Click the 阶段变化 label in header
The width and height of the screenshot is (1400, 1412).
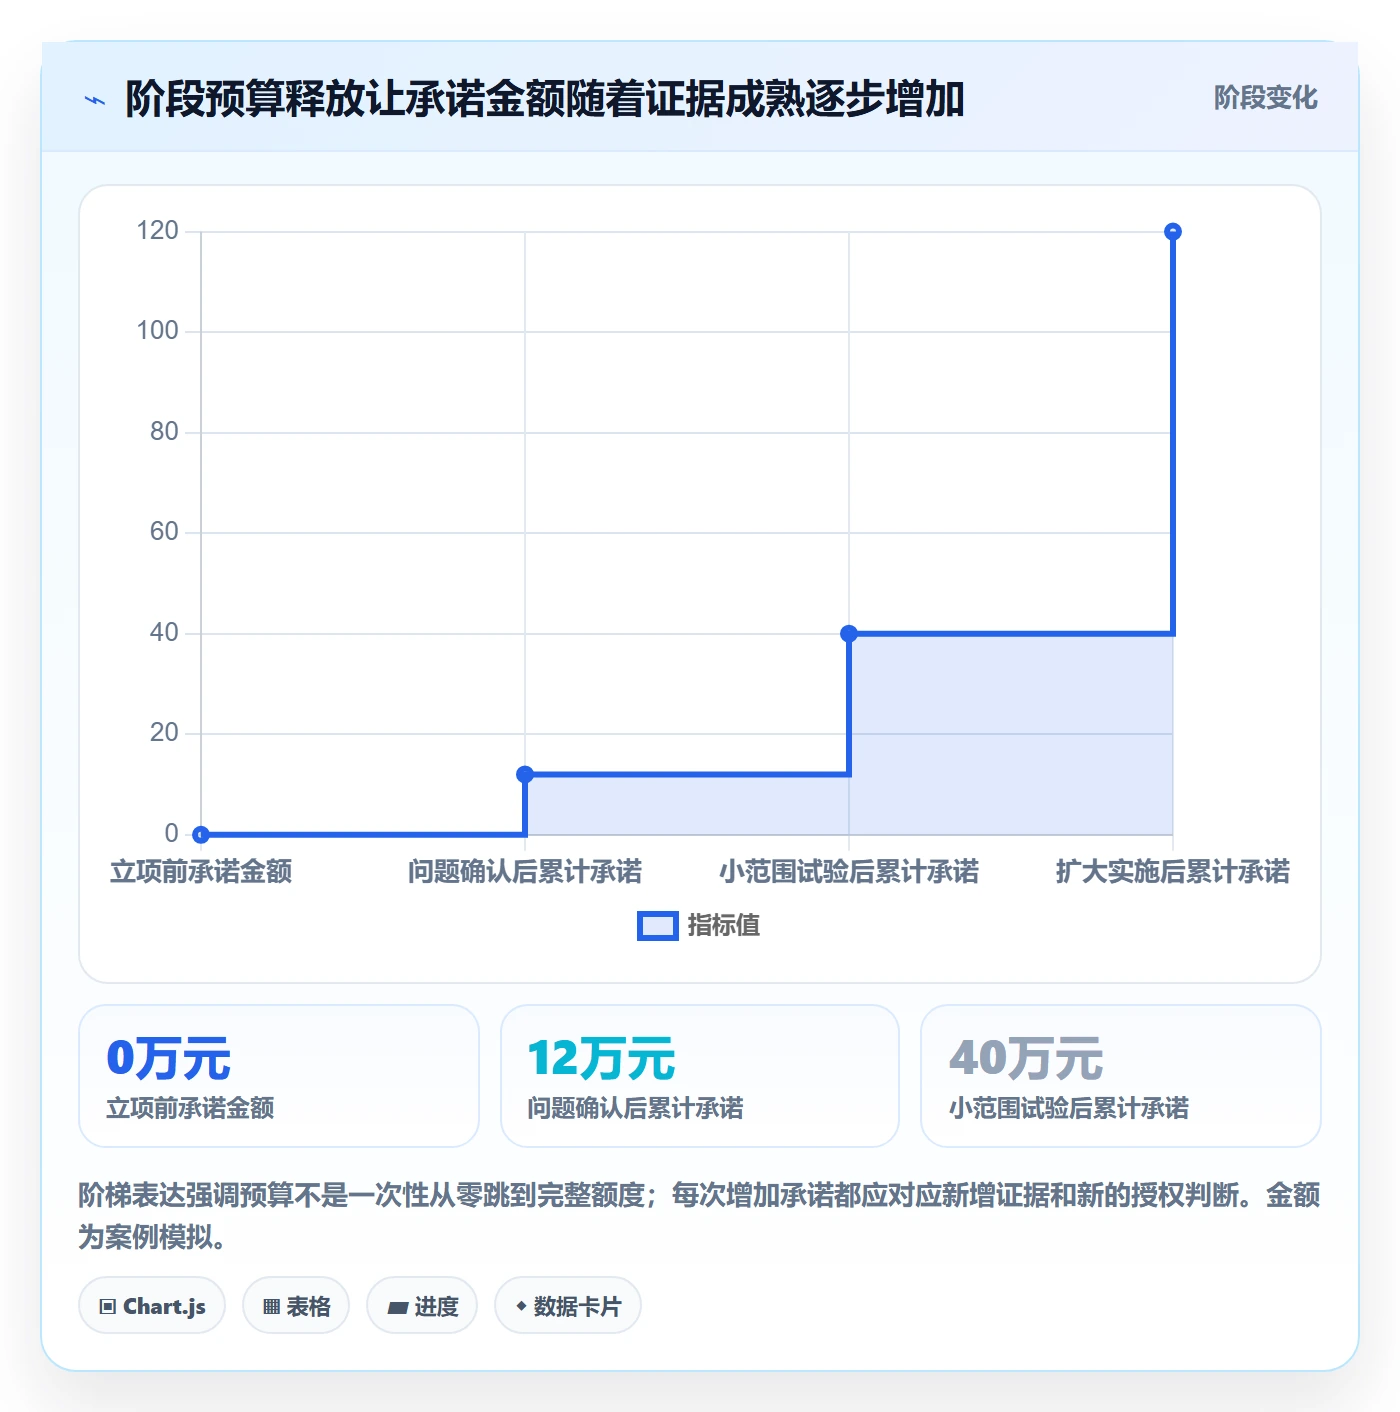(1265, 98)
